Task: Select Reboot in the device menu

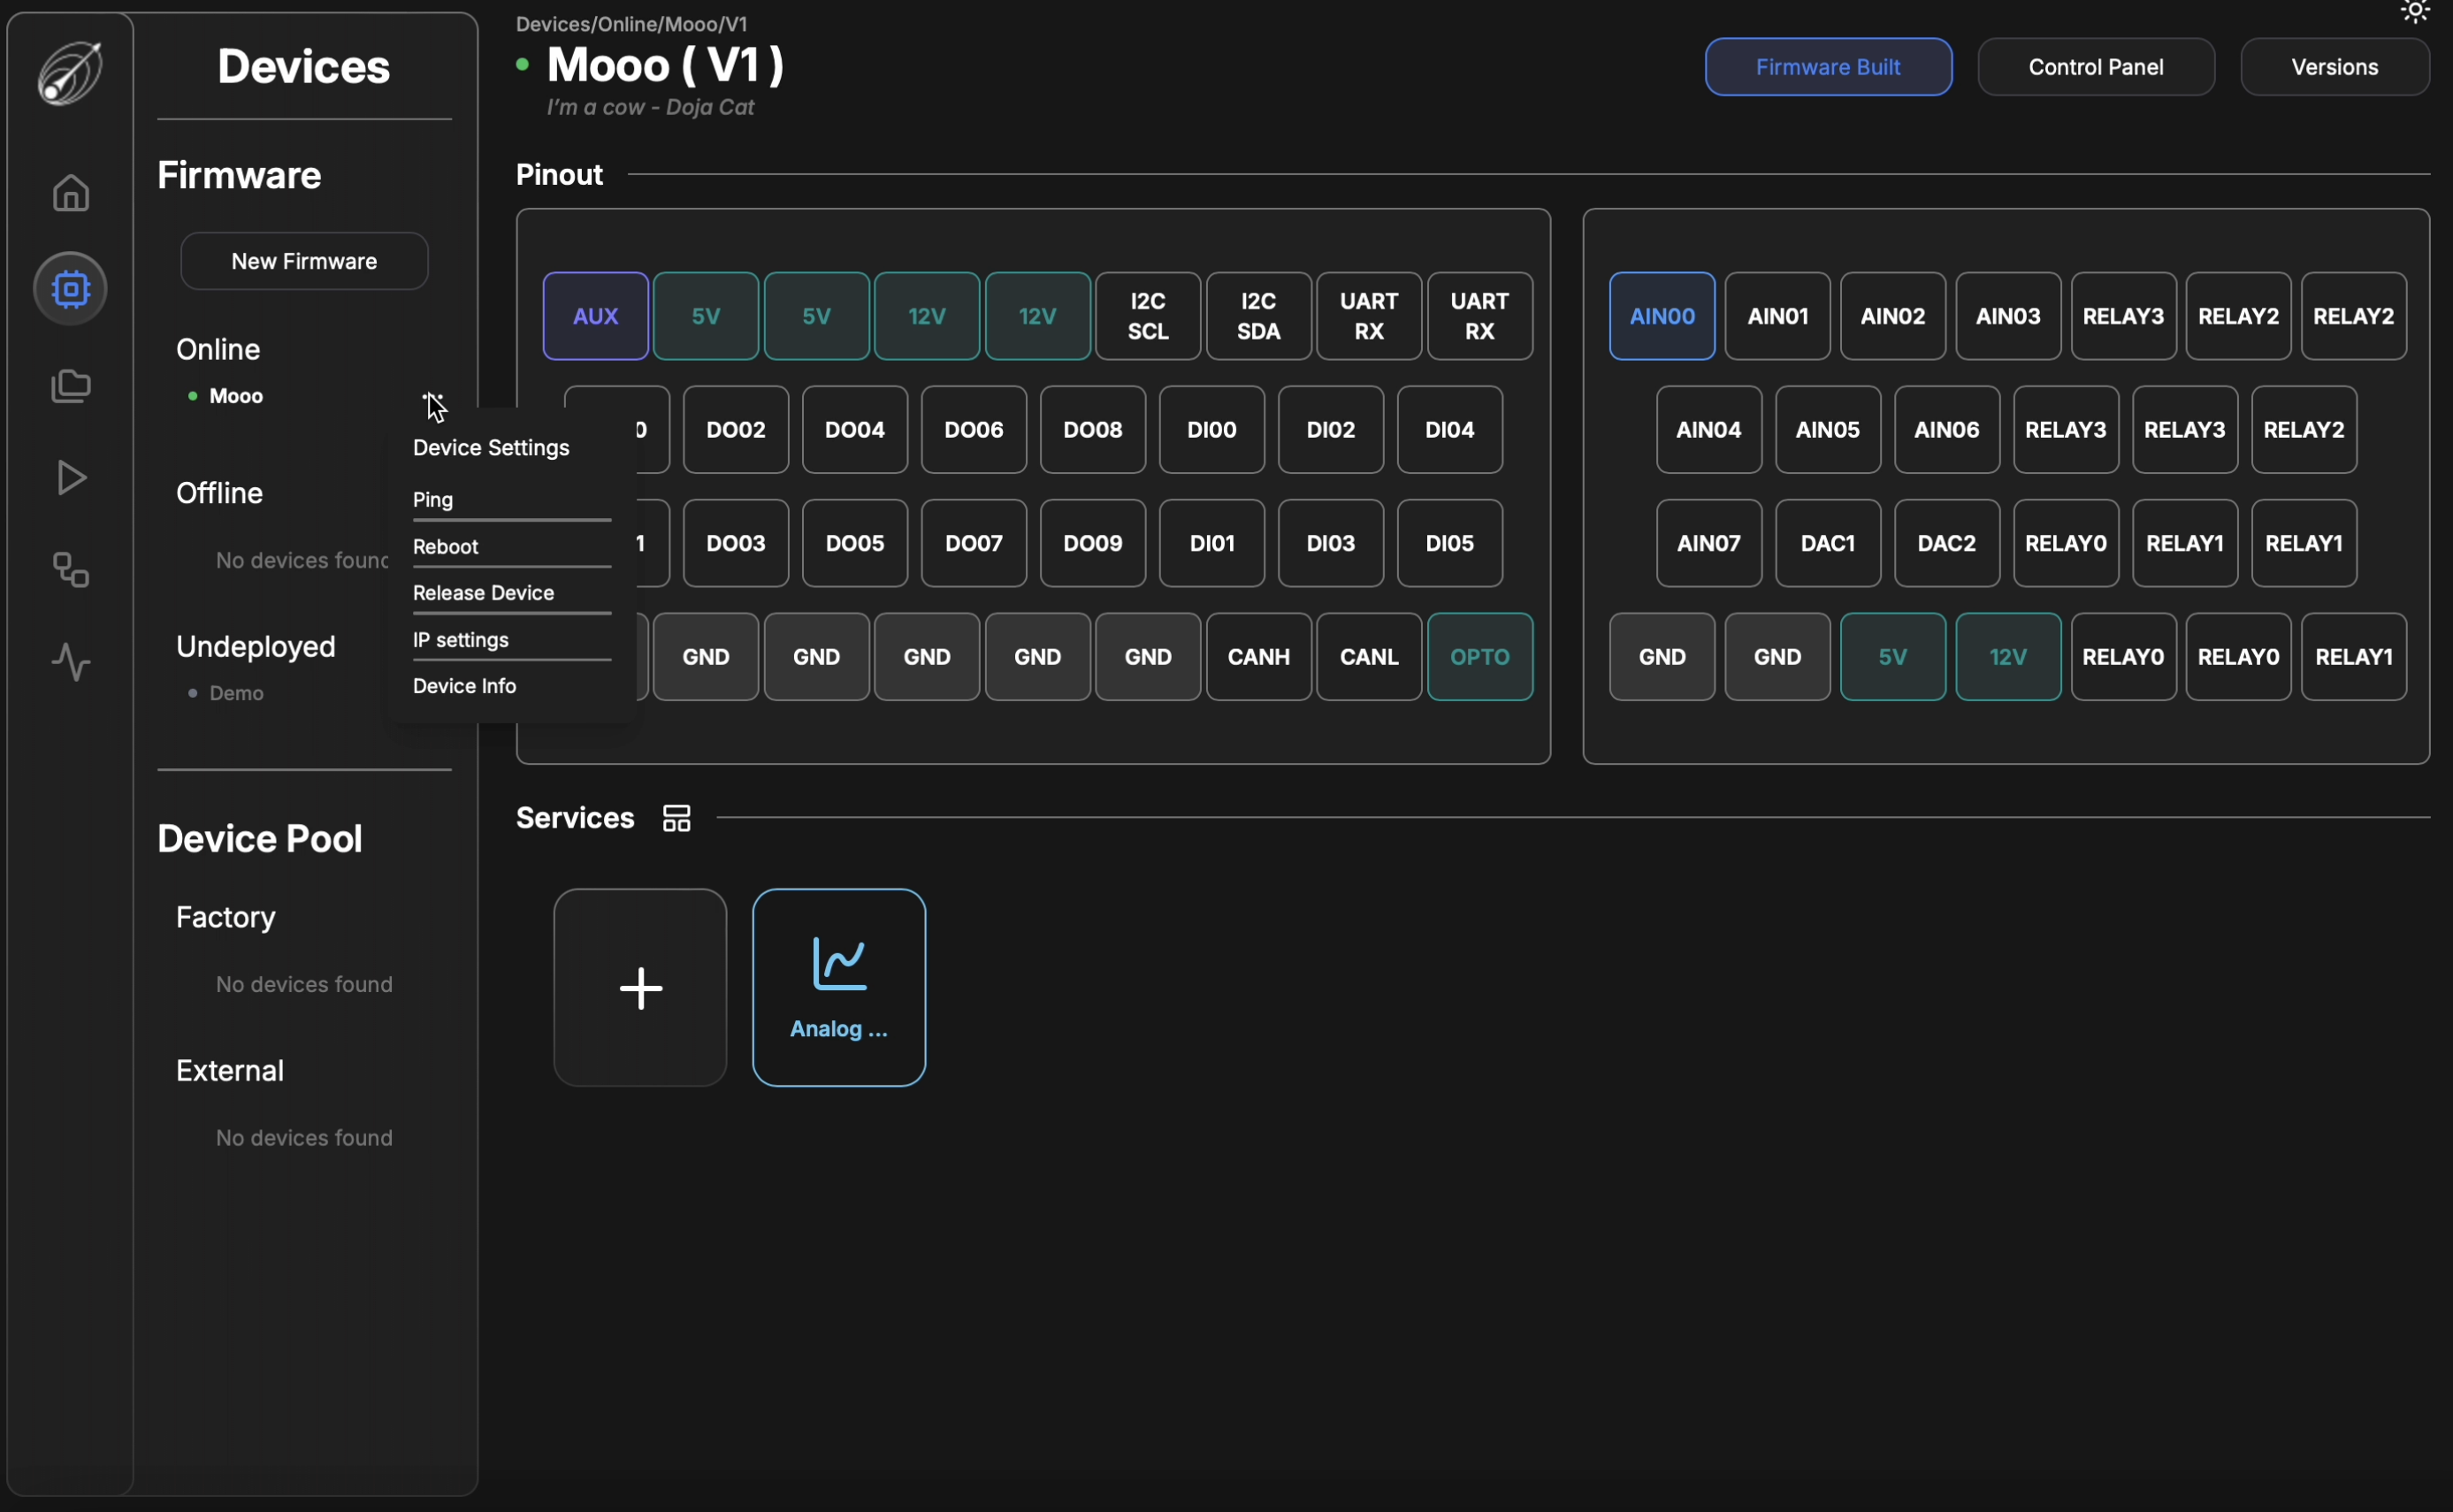Action: tap(446, 547)
